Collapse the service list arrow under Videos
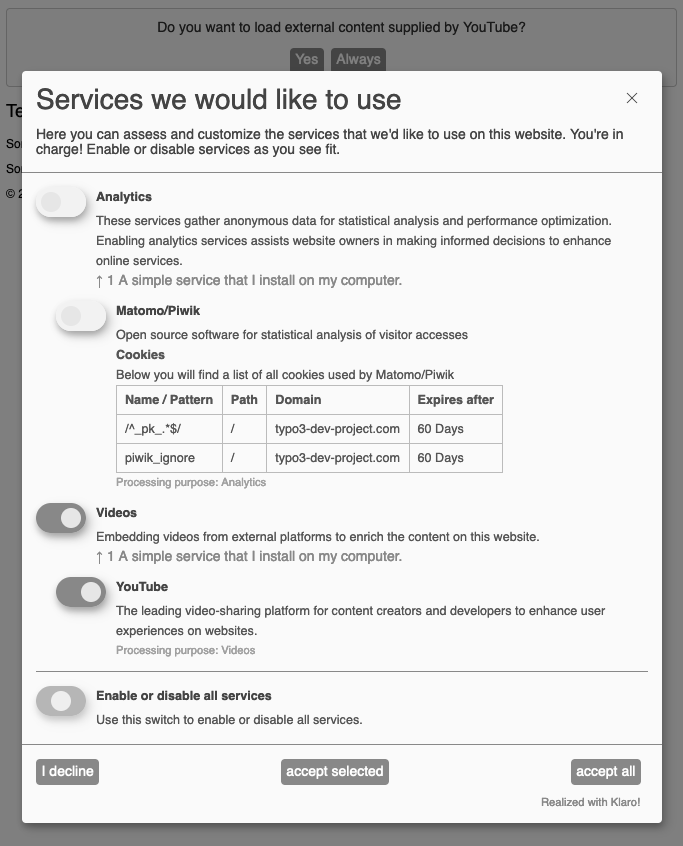This screenshot has width=683, height=846. [101, 556]
